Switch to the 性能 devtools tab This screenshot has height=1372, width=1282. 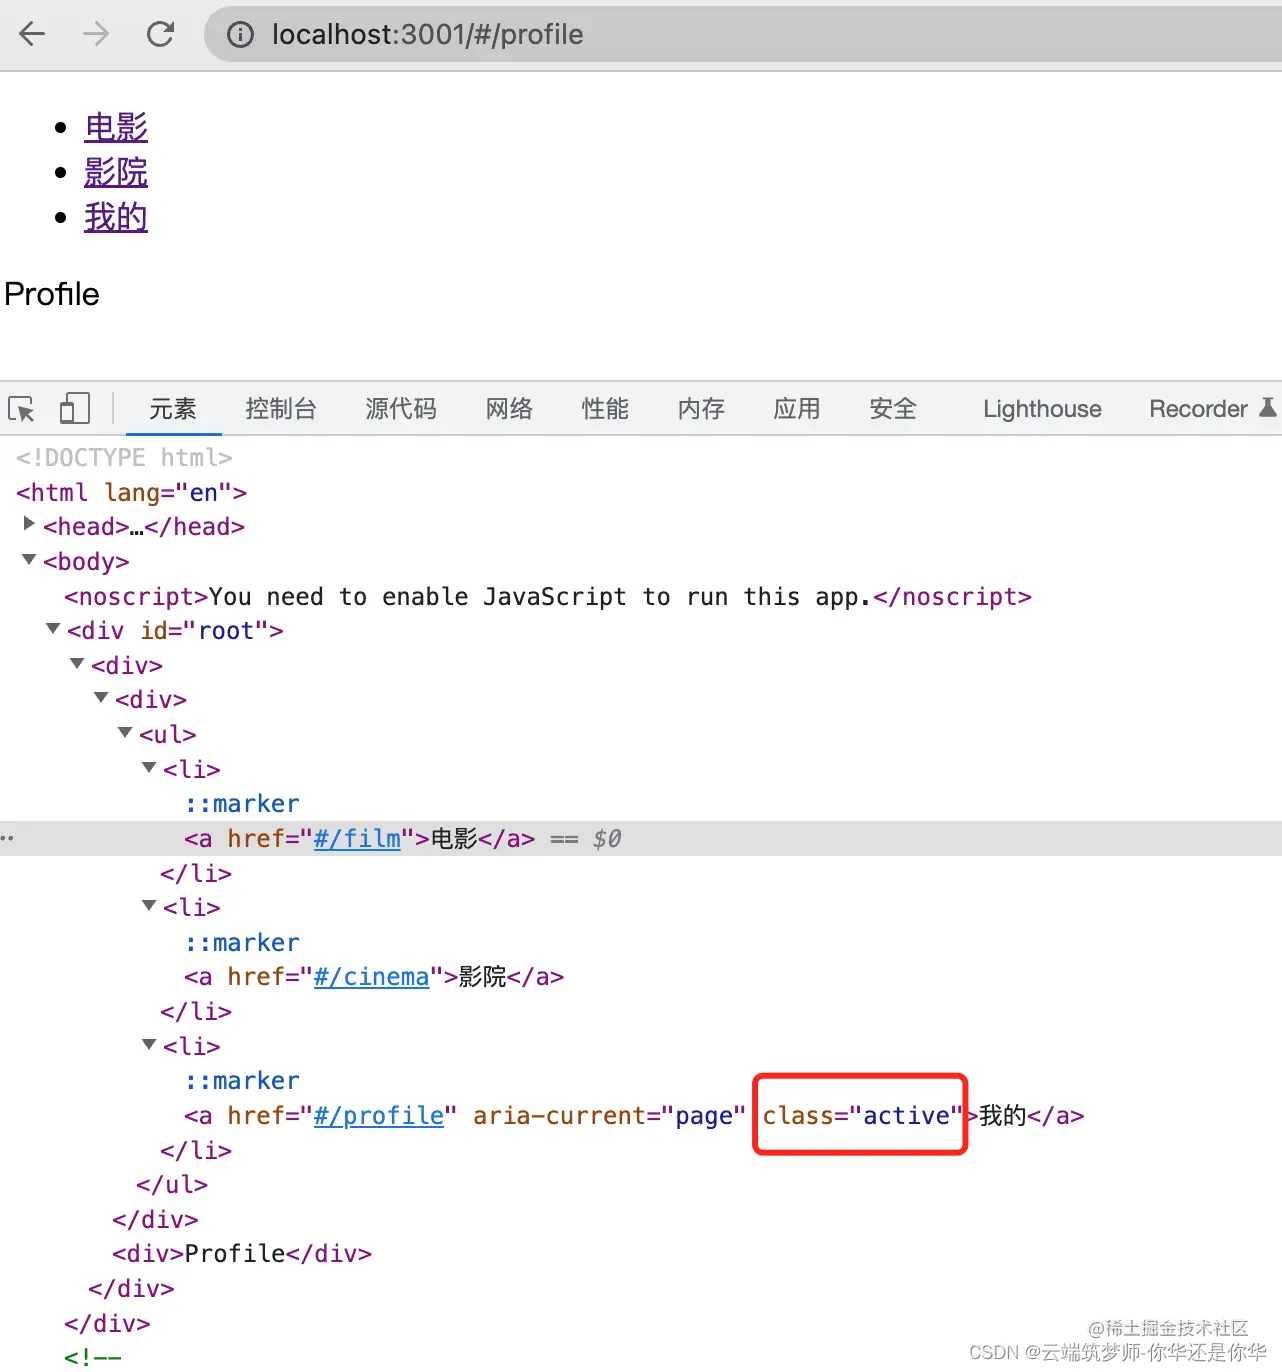605,409
